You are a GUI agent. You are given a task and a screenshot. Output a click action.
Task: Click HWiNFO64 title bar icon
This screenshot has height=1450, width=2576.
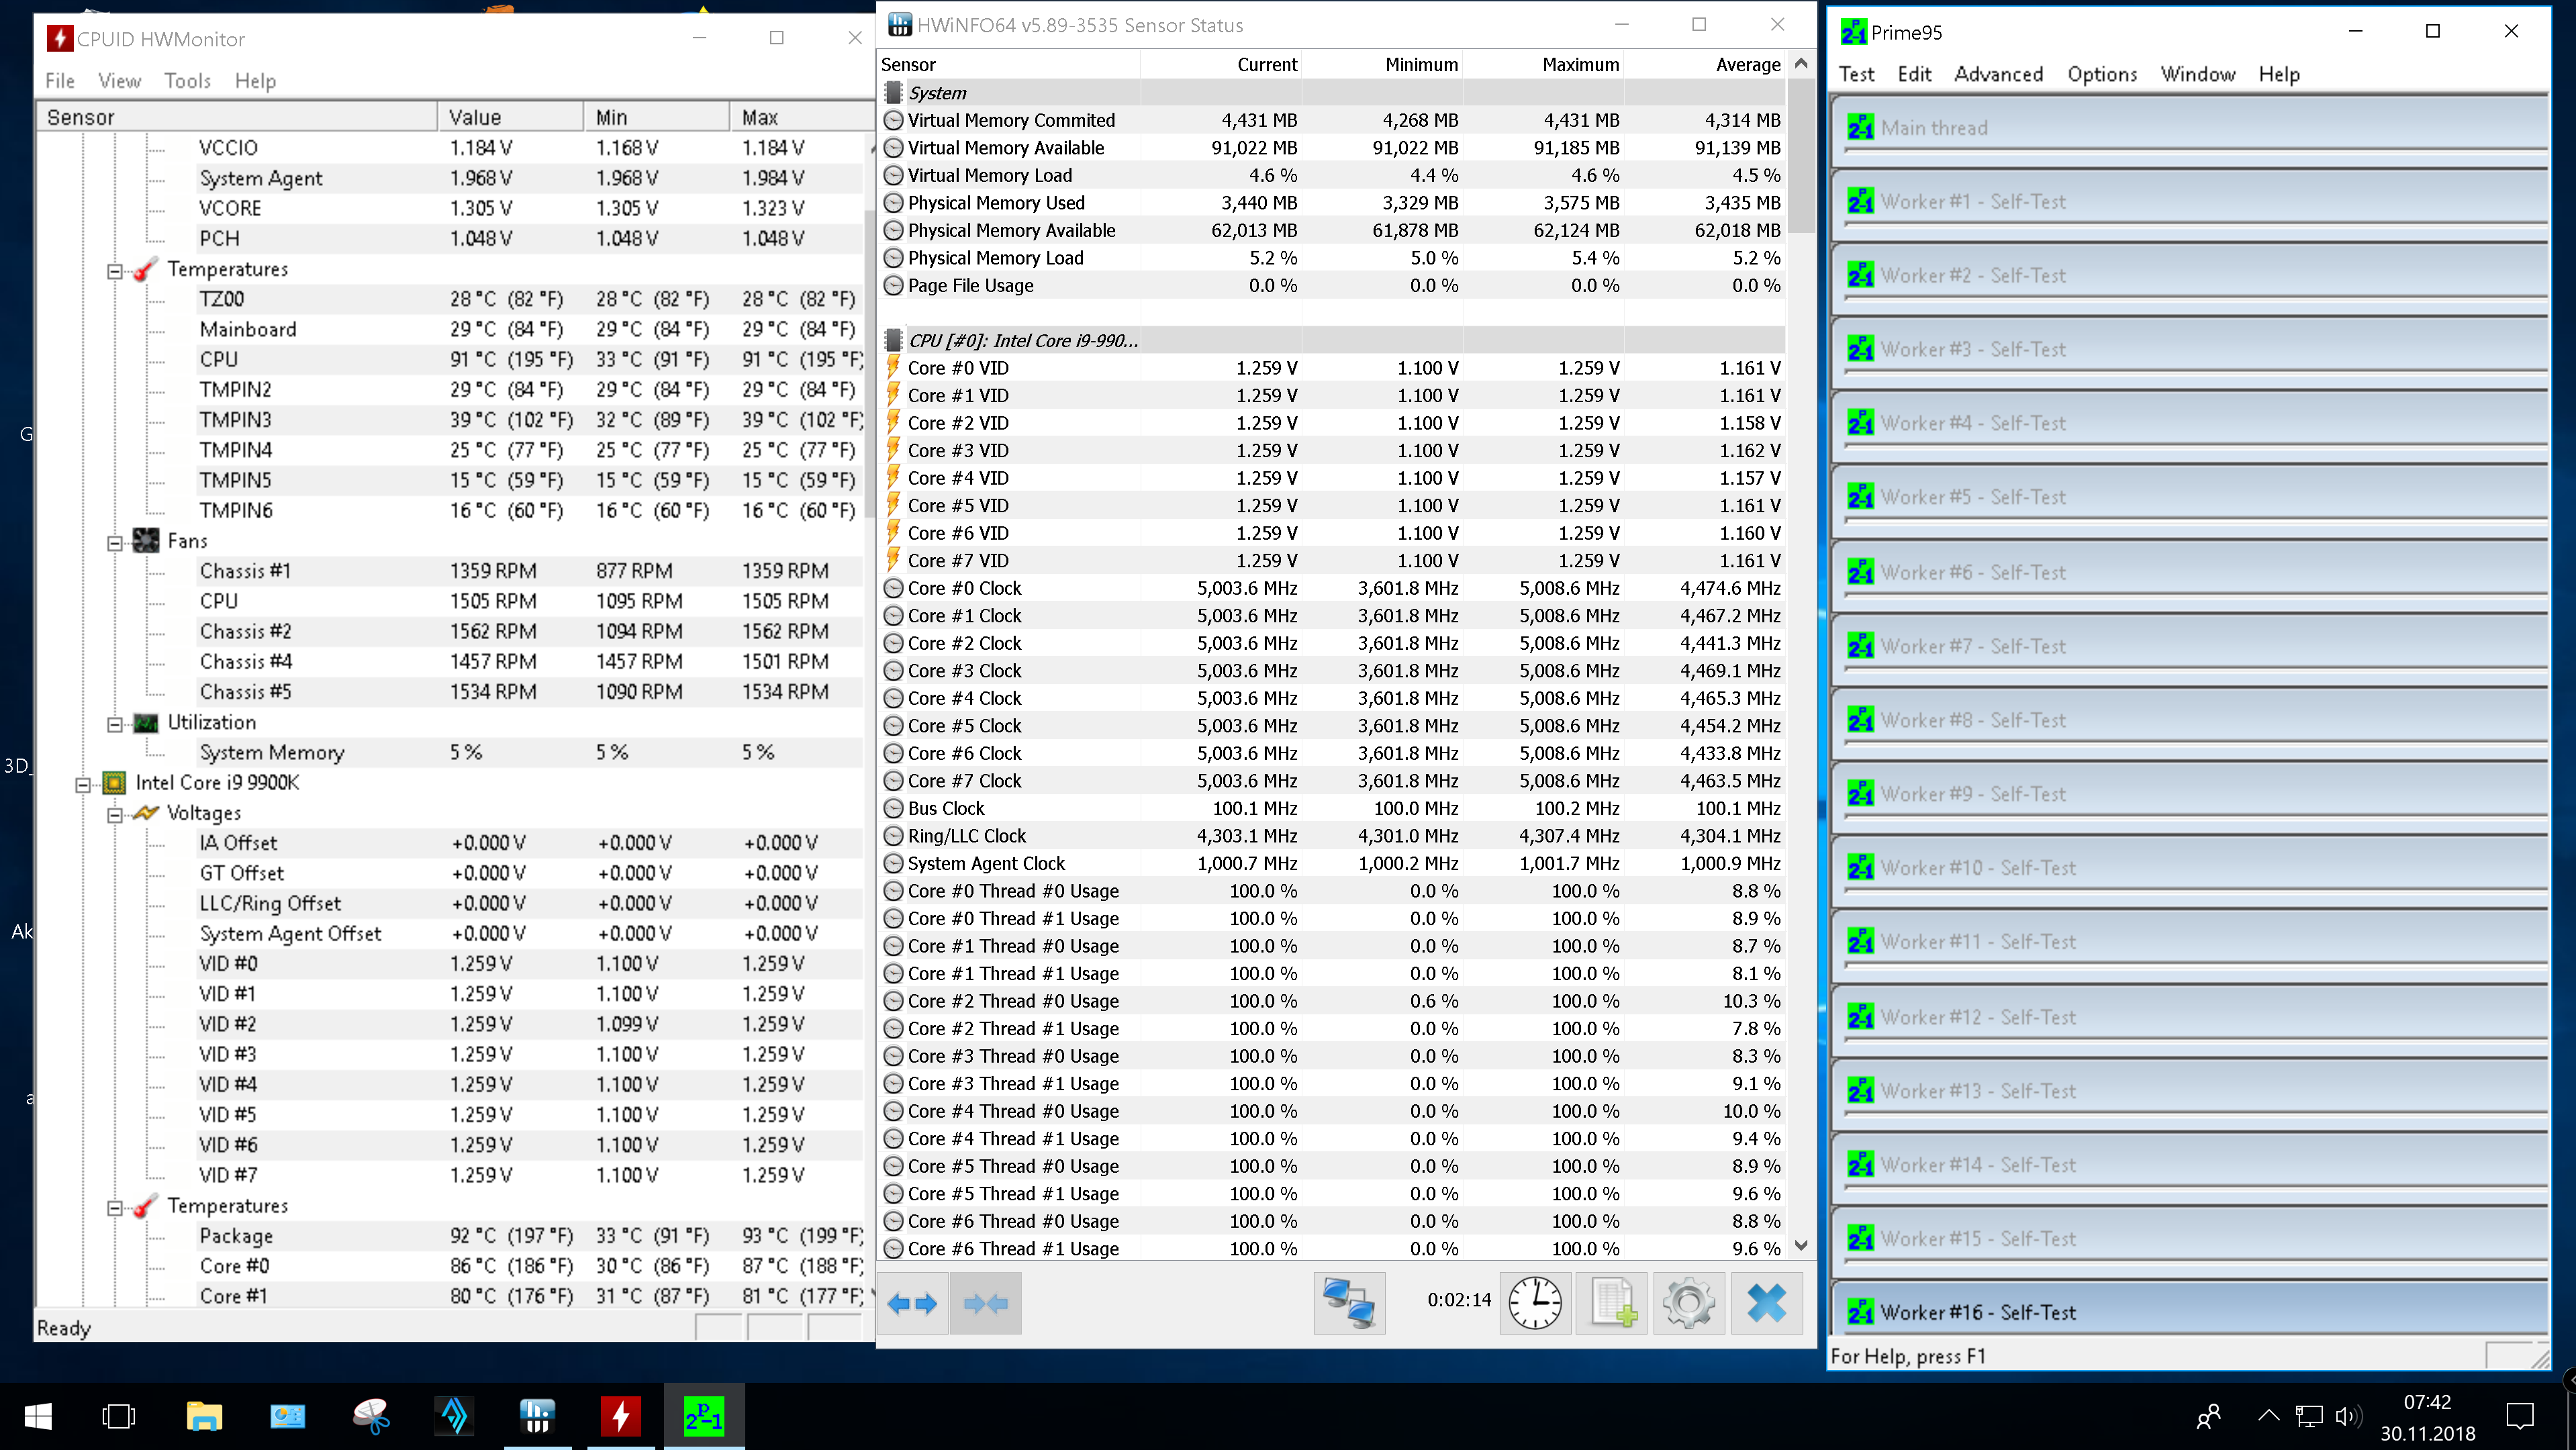900,25
